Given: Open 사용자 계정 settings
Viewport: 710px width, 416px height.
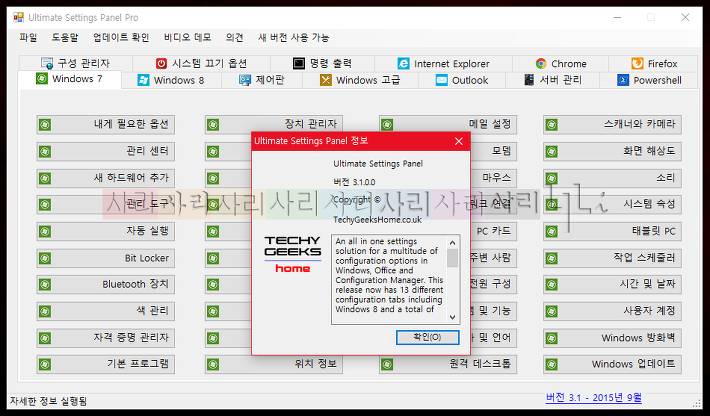Looking at the screenshot, I should coord(612,311).
